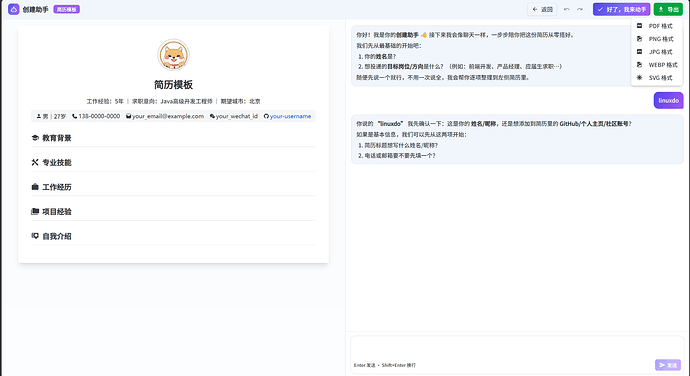Select the 工作经历 section heading

[56, 187]
